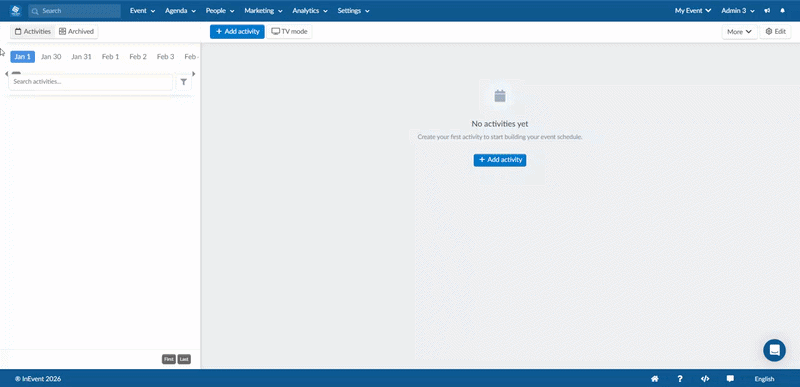Click the megaphone announcements icon
Image resolution: width=800 pixels, height=387 pixels.
point(767,11)
